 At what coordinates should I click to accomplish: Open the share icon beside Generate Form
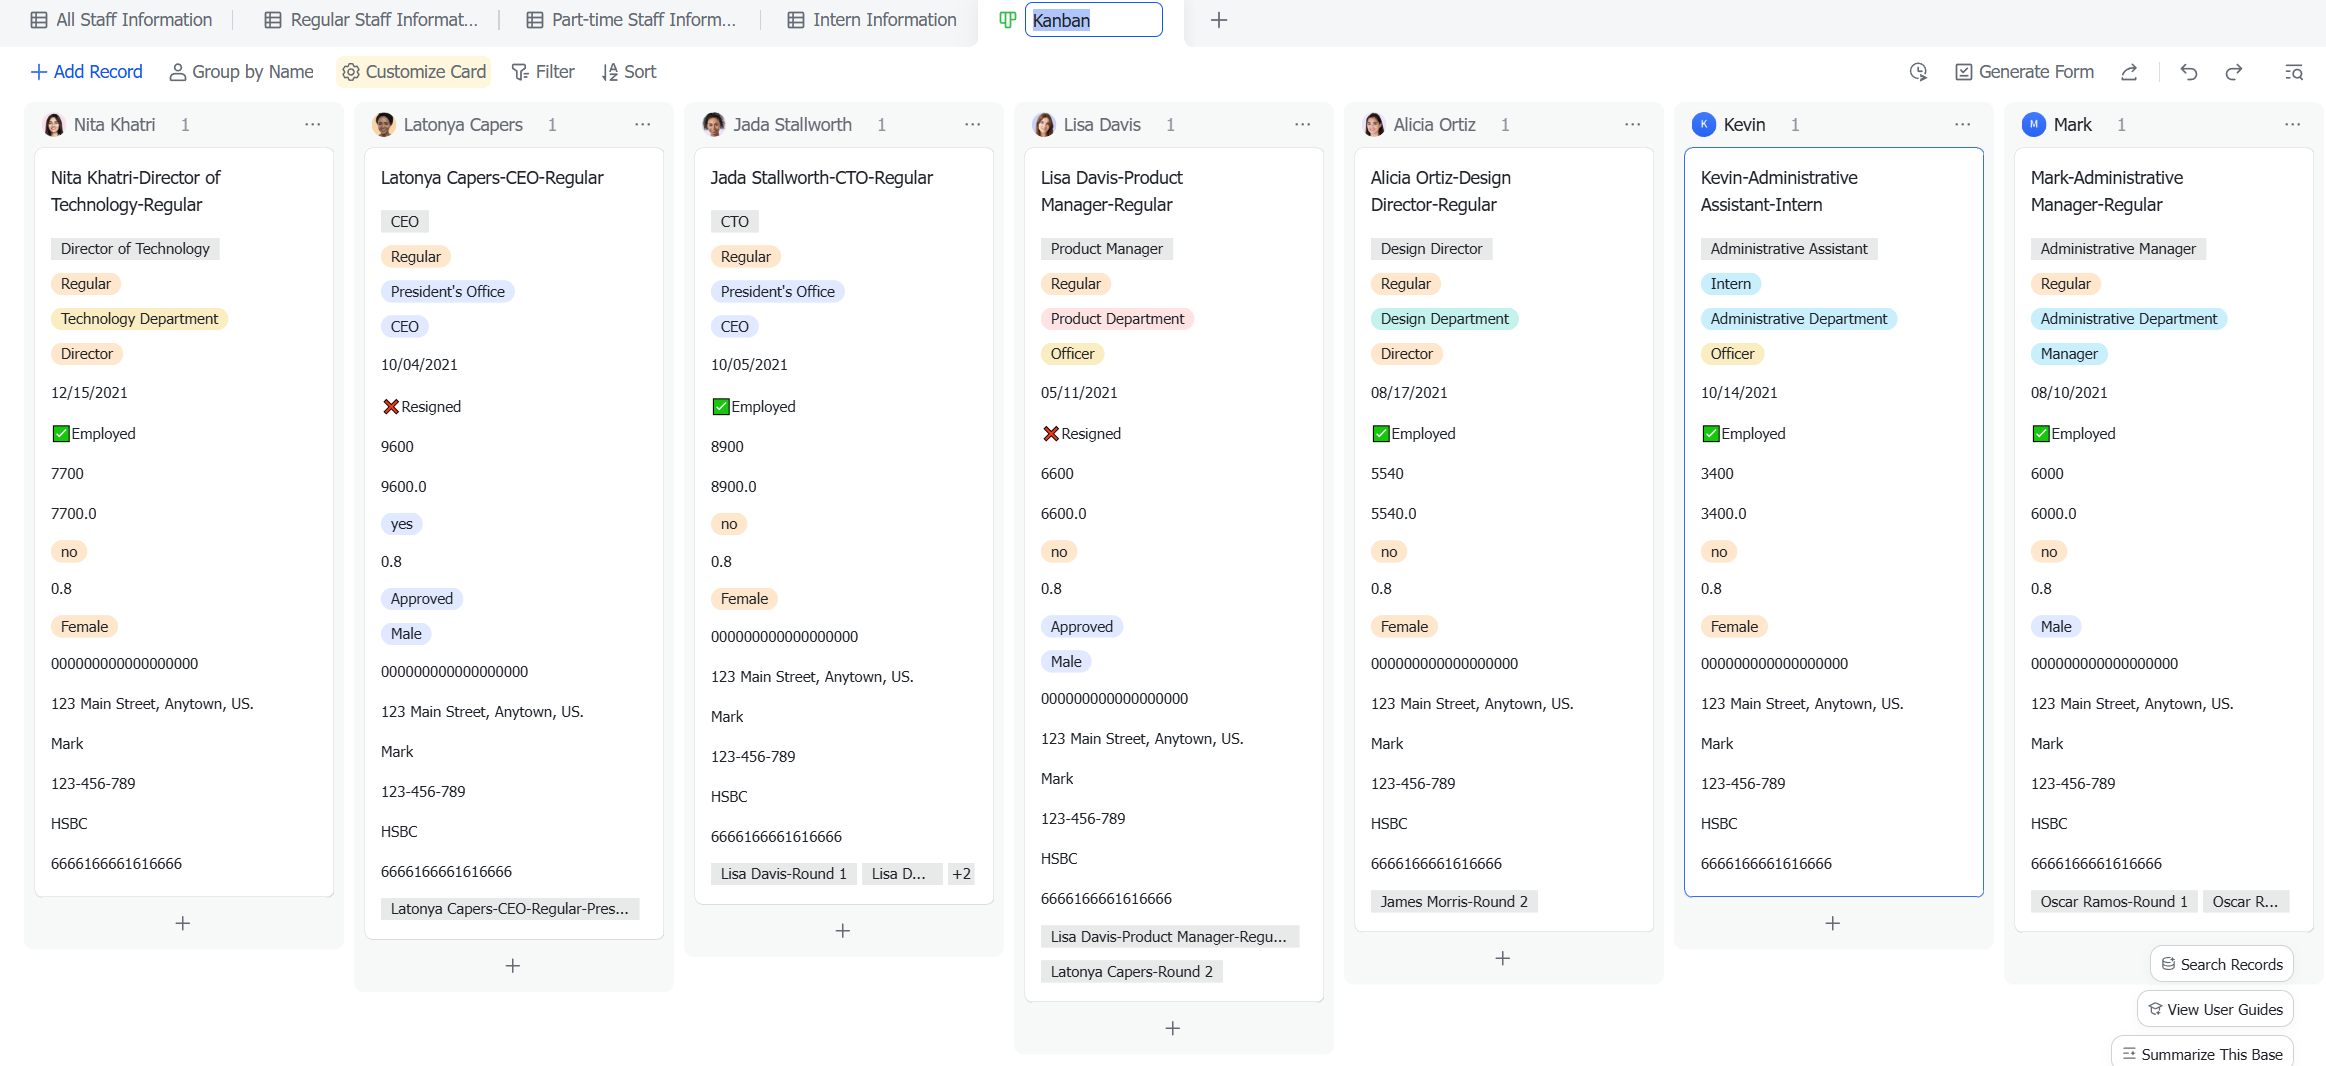[2129, 72]
